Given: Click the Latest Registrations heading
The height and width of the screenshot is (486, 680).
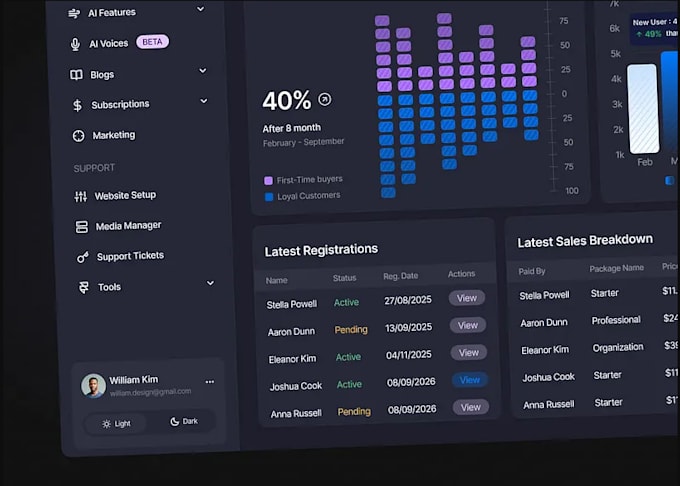Looking at the screenshot, I should (321, 250).
